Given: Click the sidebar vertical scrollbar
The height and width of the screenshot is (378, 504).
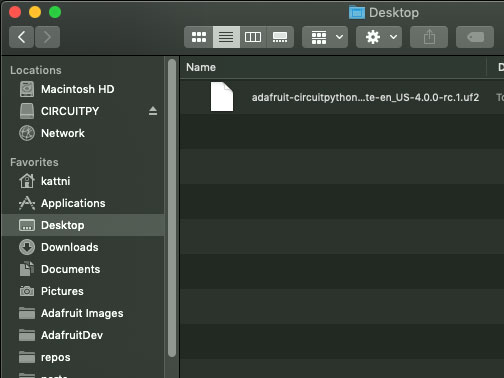Looking at the screenshot, I should point(172,208).
